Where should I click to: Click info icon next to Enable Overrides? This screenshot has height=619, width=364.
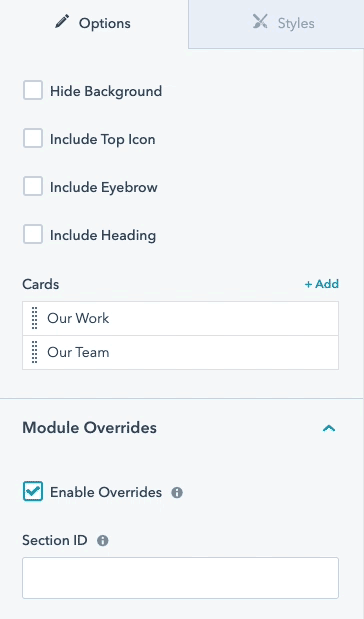point(177,493)
